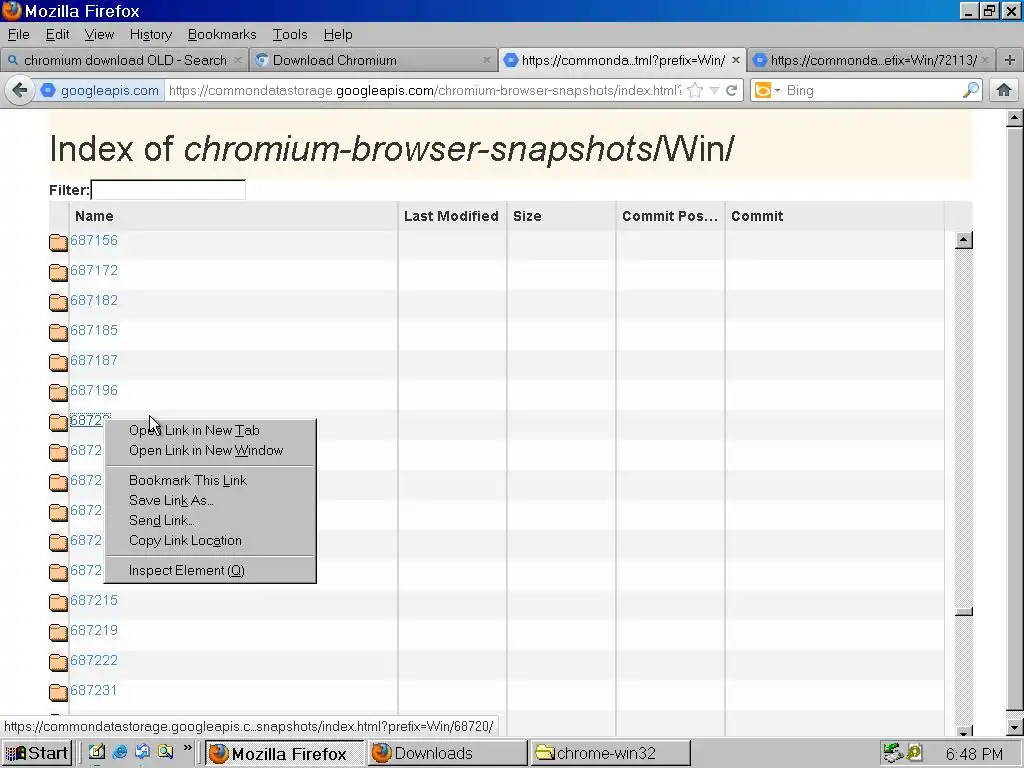Click the search magnifier icon
The height and width of the screenshot is (768, 1024).
click(x=971, y=90)
